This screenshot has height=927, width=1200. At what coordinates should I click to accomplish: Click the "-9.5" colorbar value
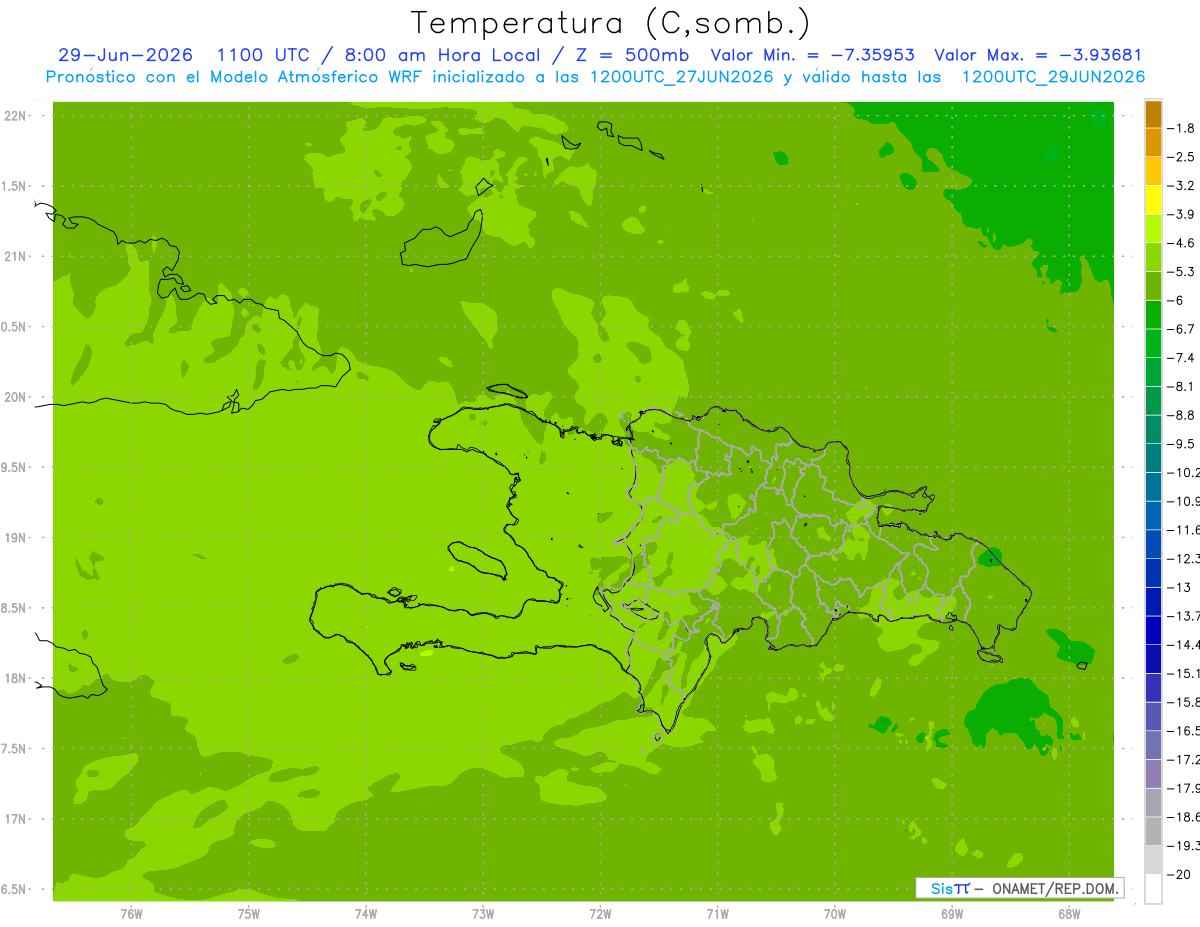tap(1181, 444)
